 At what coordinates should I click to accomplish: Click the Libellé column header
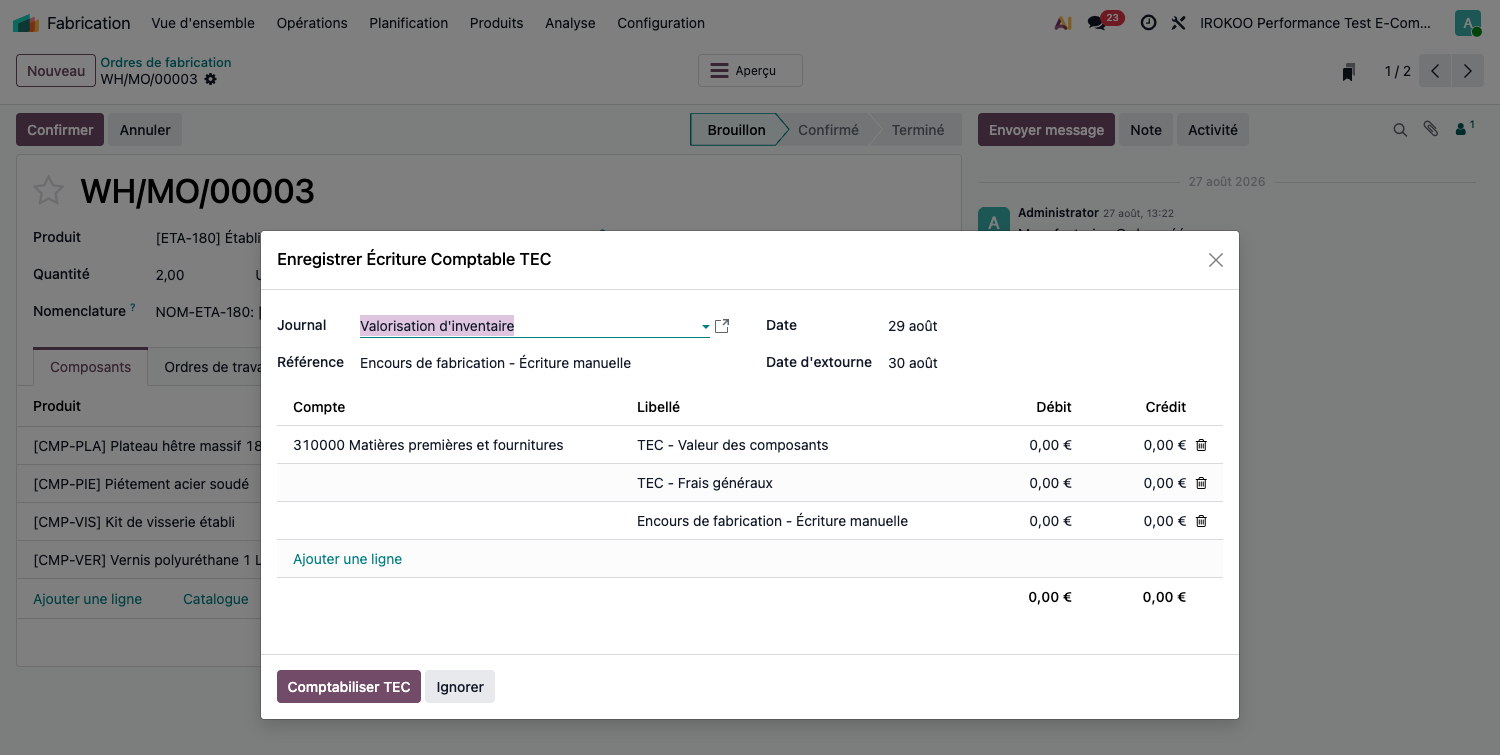pos(658,407)
